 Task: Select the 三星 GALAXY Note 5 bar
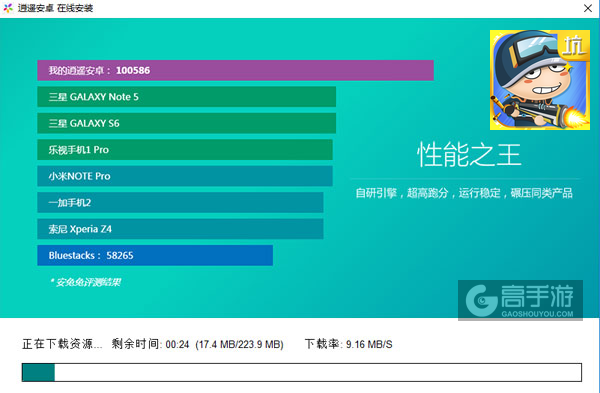186,97
